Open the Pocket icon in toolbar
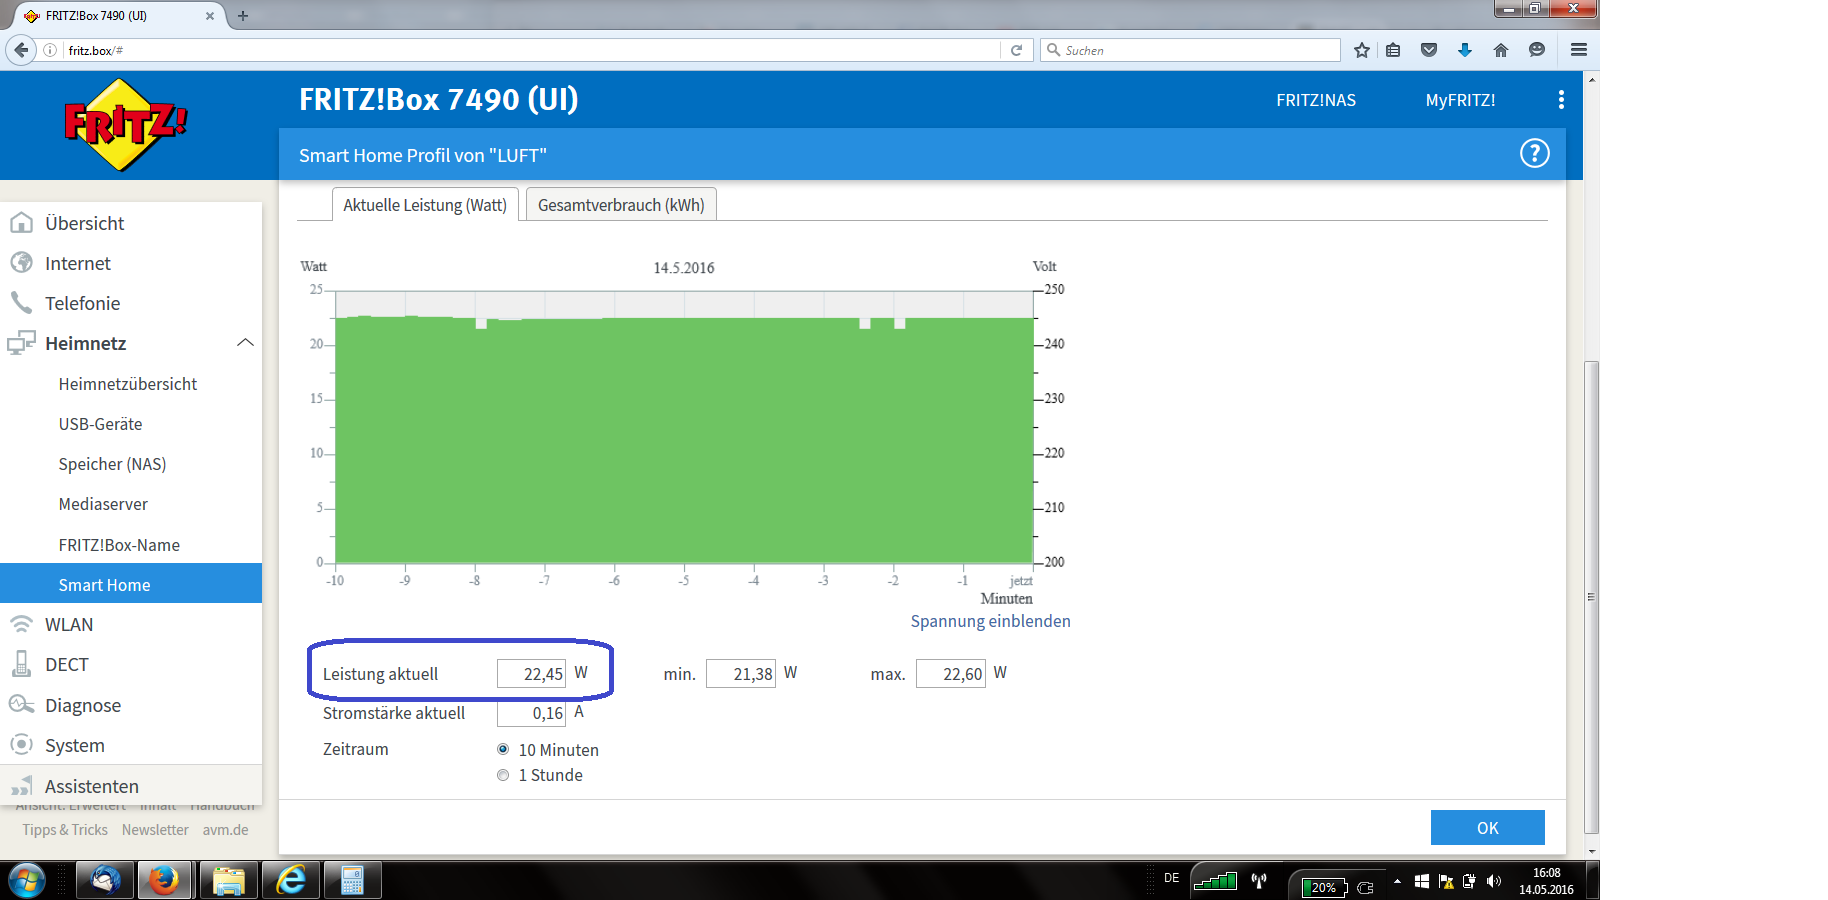 coord(1429,50)
